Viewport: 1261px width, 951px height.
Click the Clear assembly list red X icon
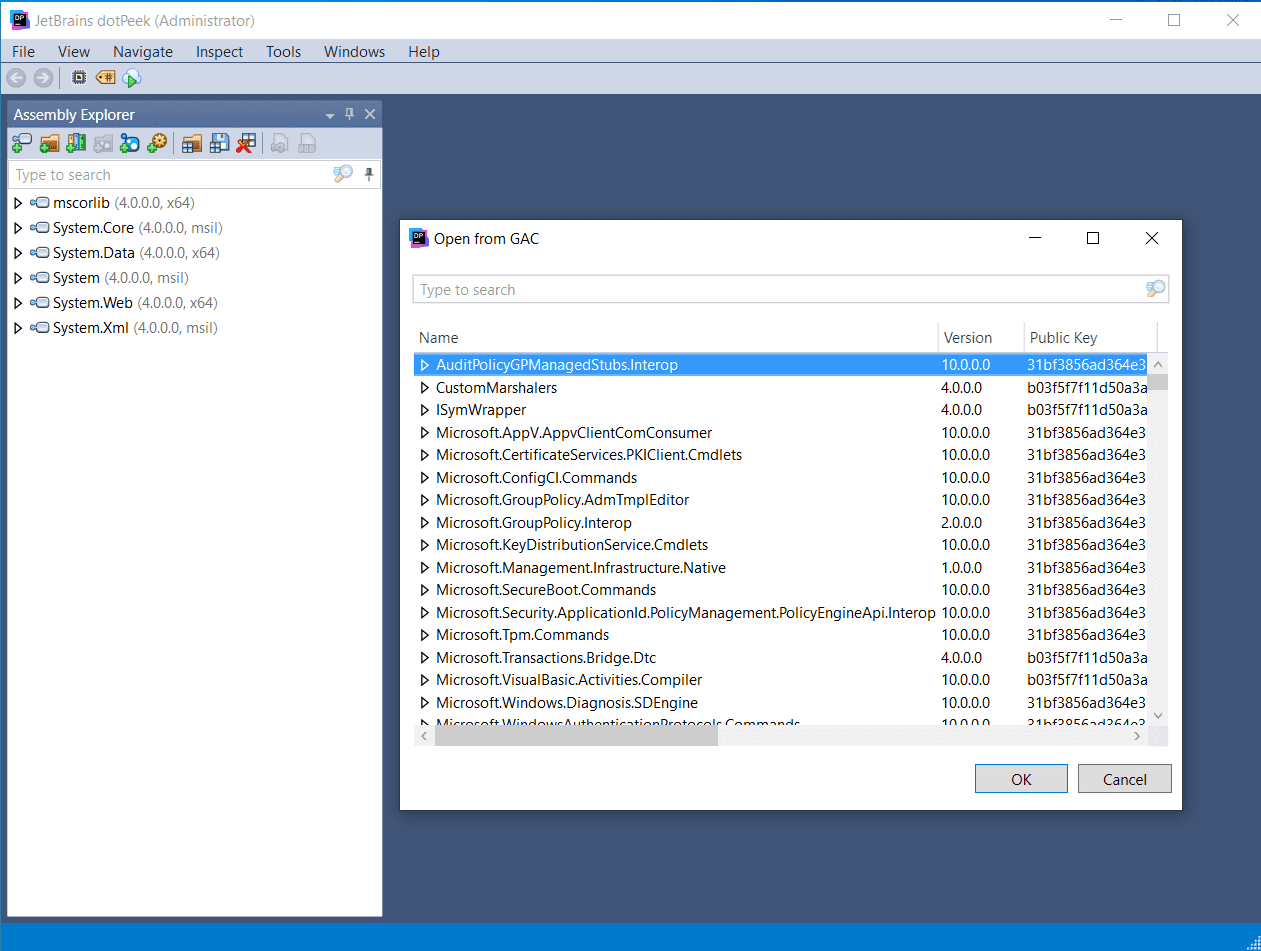pos(246,144)
